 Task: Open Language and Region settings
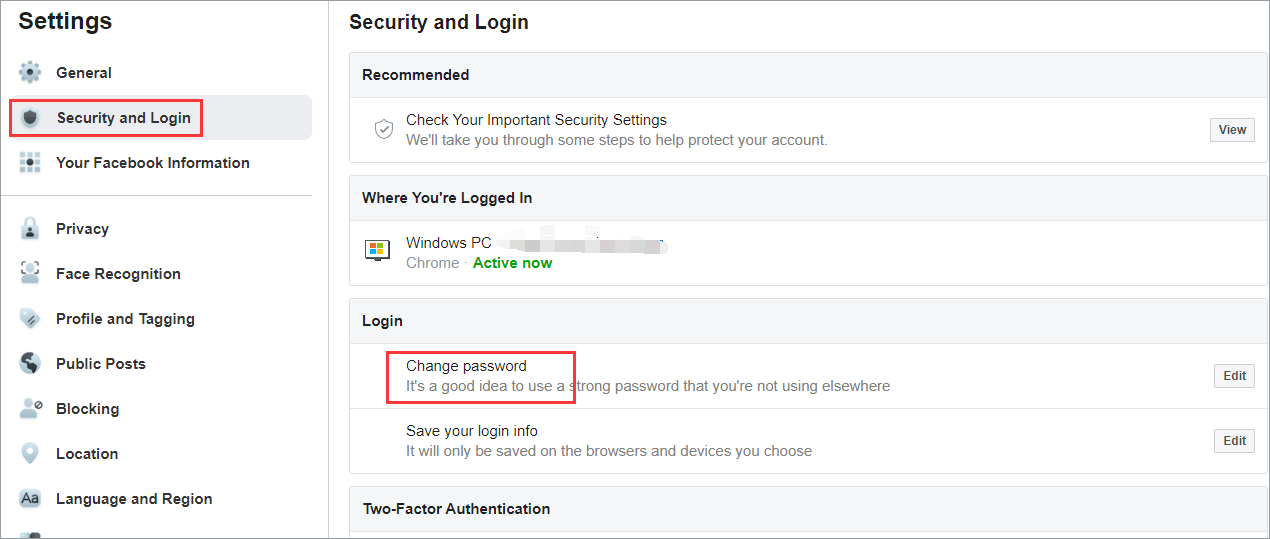[134, 499]
